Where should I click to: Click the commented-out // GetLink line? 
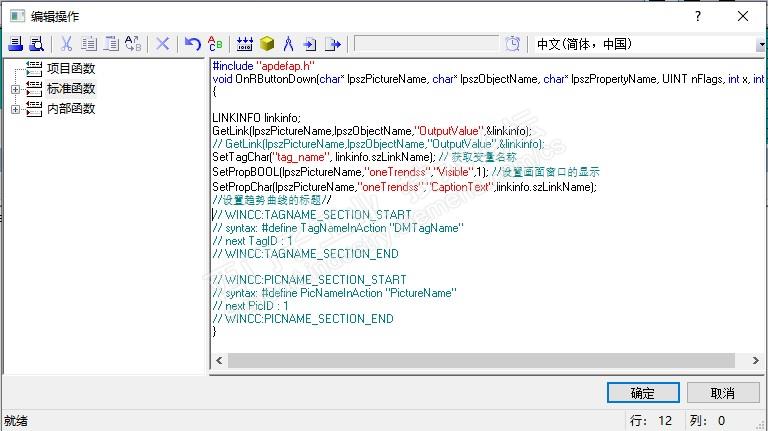point(378,144)
